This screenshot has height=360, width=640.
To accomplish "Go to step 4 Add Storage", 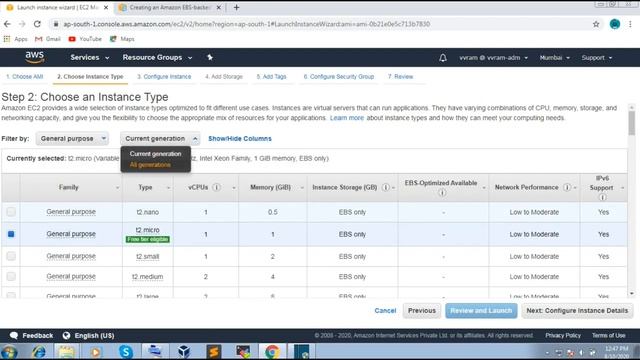I will click(224, 77).
